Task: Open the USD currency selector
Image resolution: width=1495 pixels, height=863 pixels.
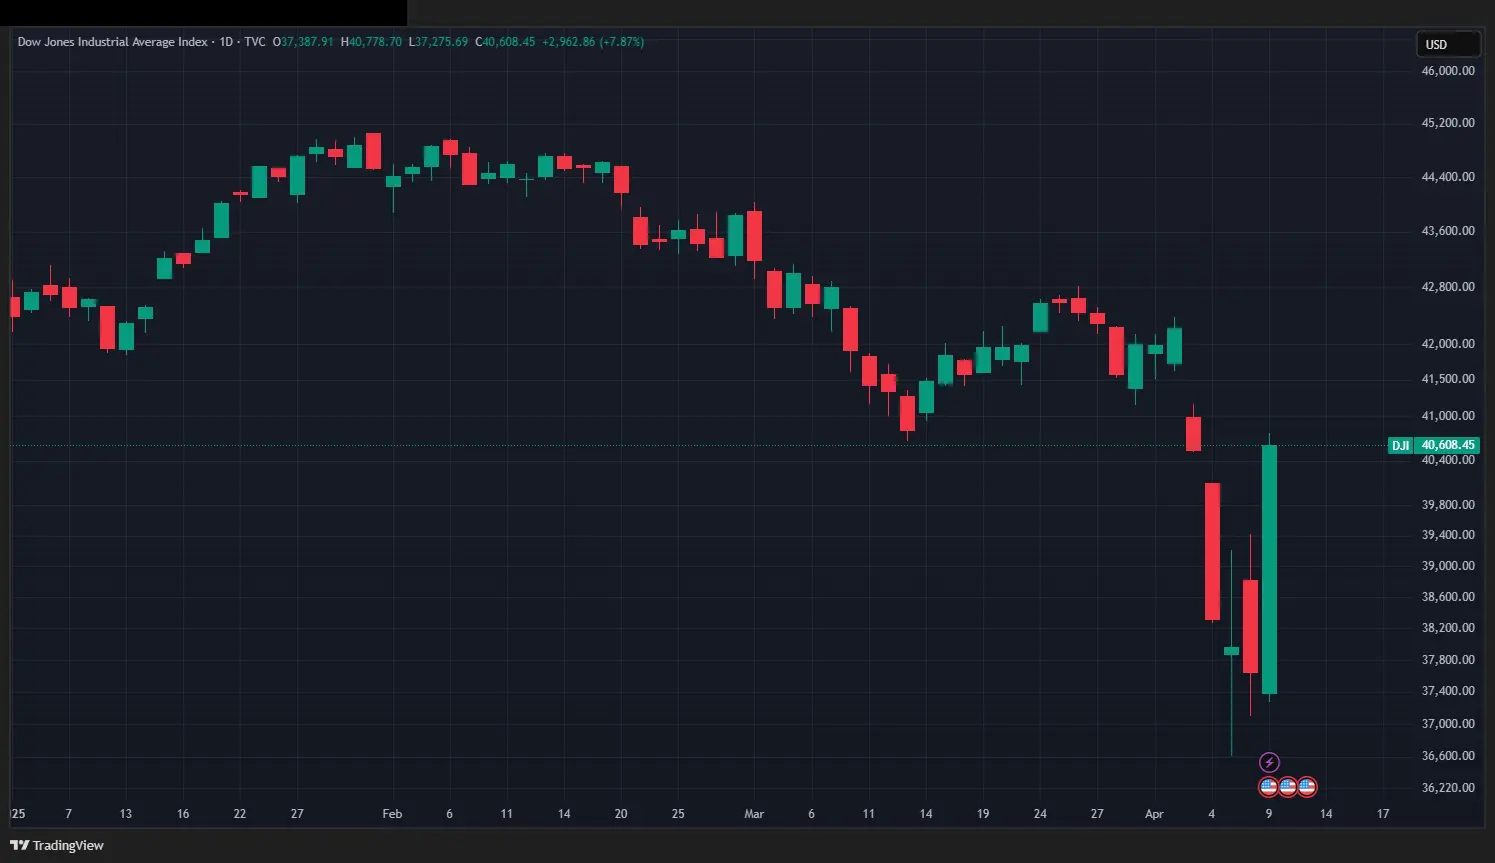Action: click(x=1447, y=44)
